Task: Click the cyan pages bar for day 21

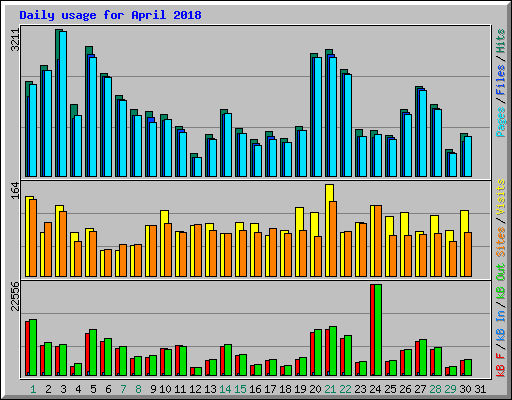Action: point(333,117)
